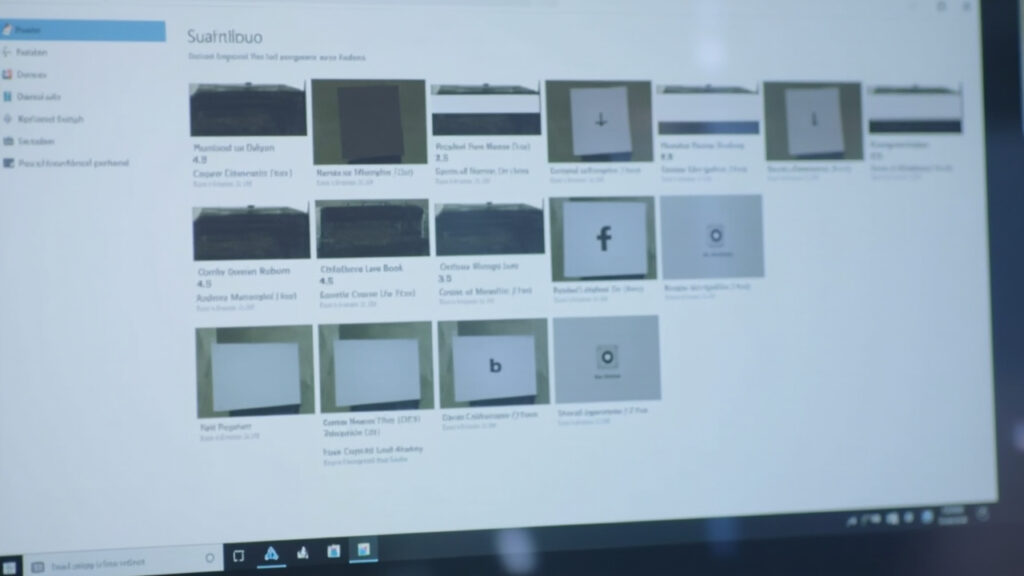Select the tile rated 3.5 in row two
Screen dimensions: 1024x576
[488, 230]
